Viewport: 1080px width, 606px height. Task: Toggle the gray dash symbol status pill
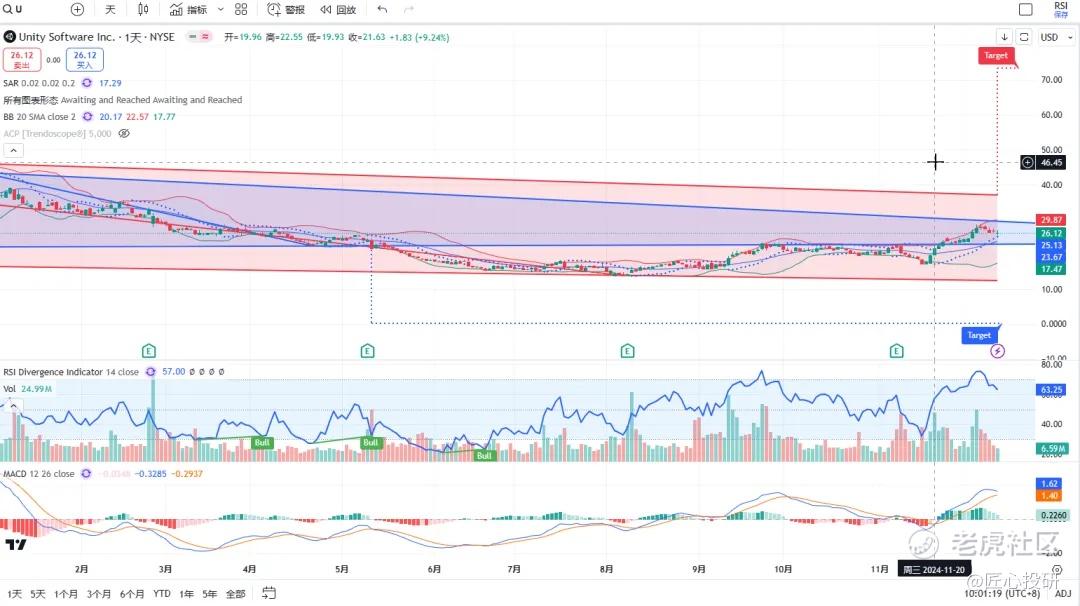(192, 36)
